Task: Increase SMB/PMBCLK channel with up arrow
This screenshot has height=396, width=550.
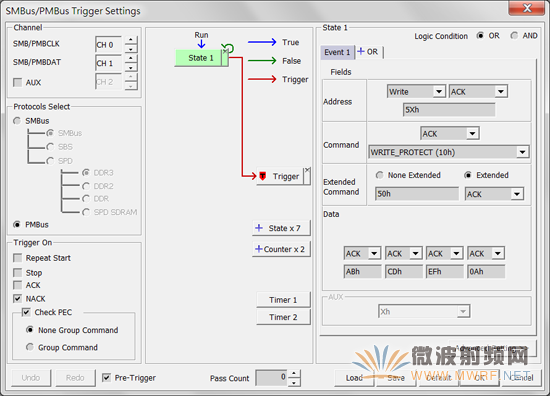Action: [131, 40]
